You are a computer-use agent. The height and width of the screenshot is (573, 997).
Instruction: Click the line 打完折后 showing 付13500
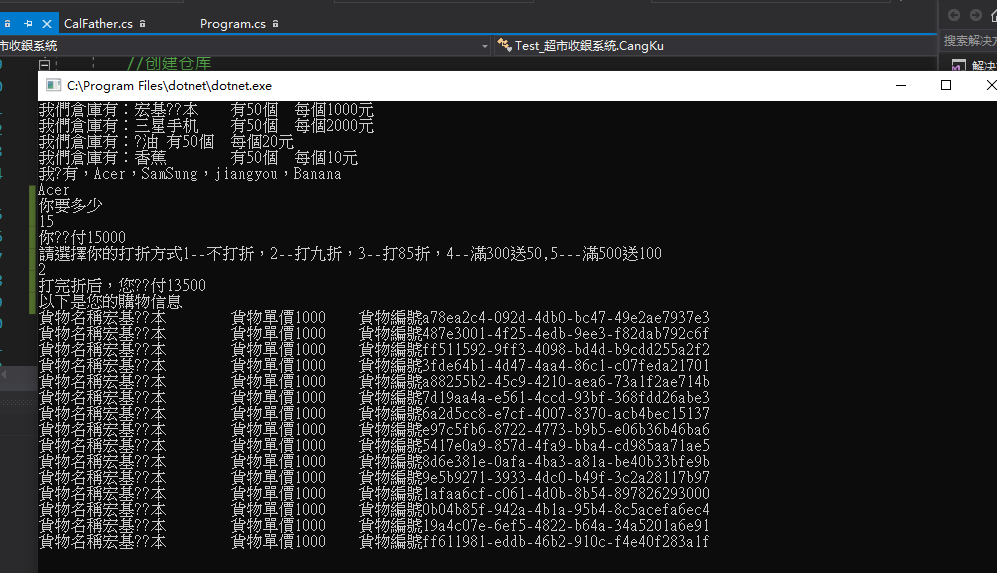click(122, 286)
